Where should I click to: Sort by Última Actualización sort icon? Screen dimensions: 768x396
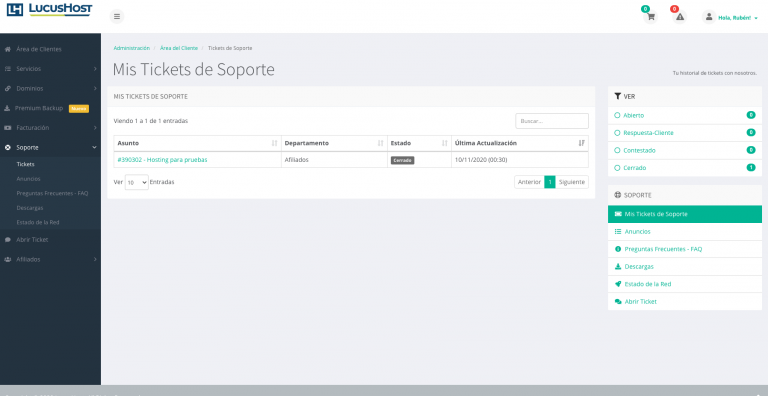(581, 143)
